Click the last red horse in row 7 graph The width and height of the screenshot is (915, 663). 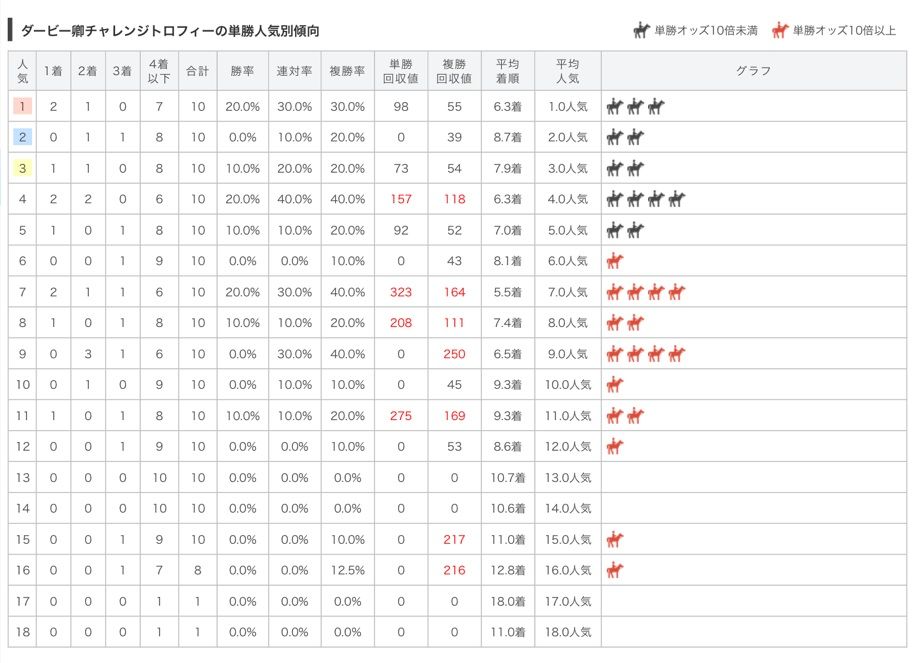(676, 292)
